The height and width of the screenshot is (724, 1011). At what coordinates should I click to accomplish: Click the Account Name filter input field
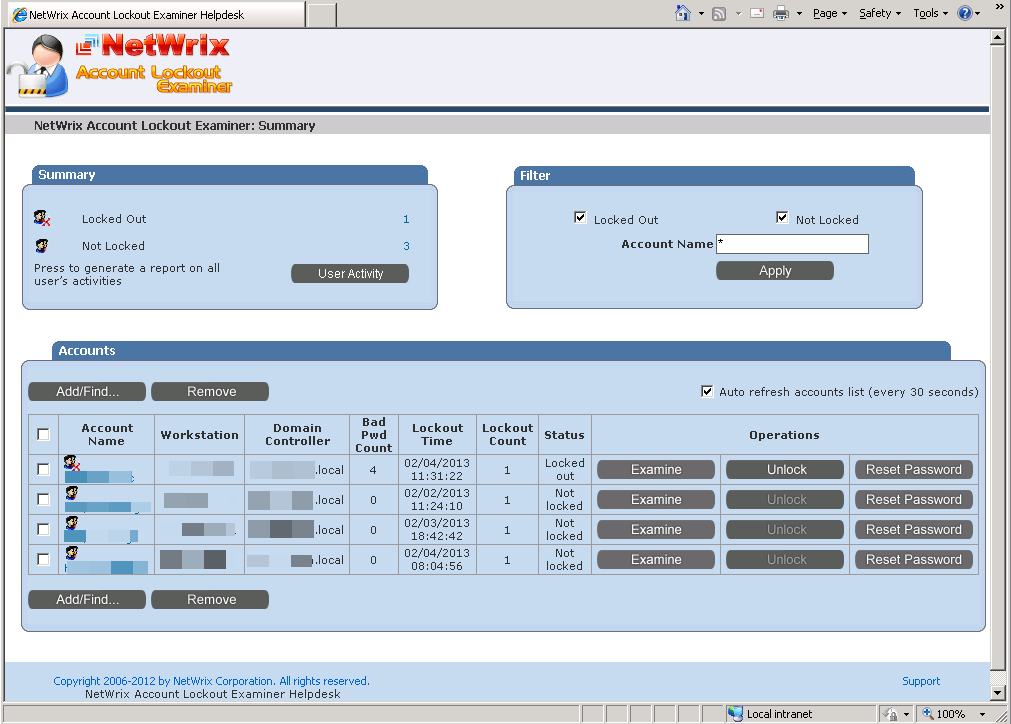coord(792,244)
